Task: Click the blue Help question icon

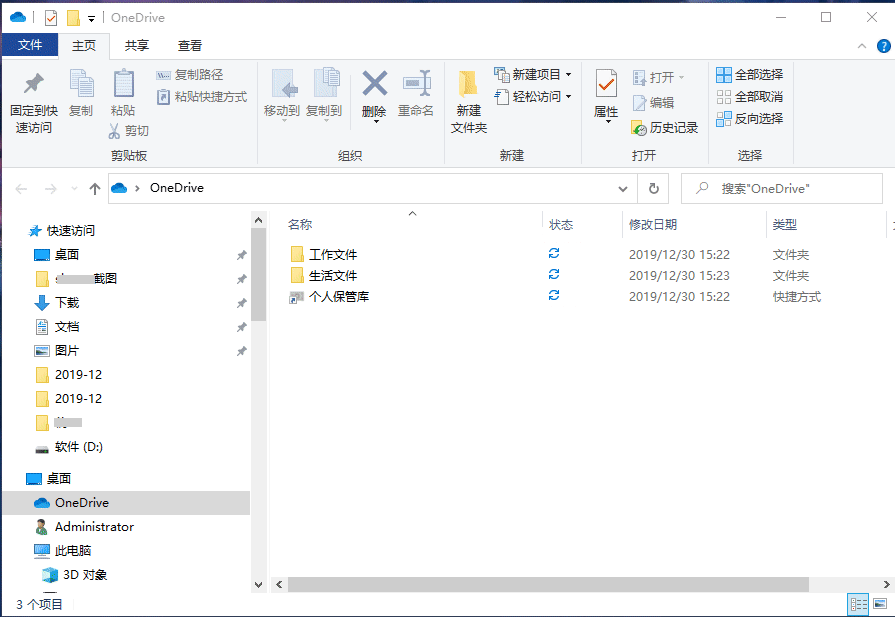Action: [x=883, y=46]
